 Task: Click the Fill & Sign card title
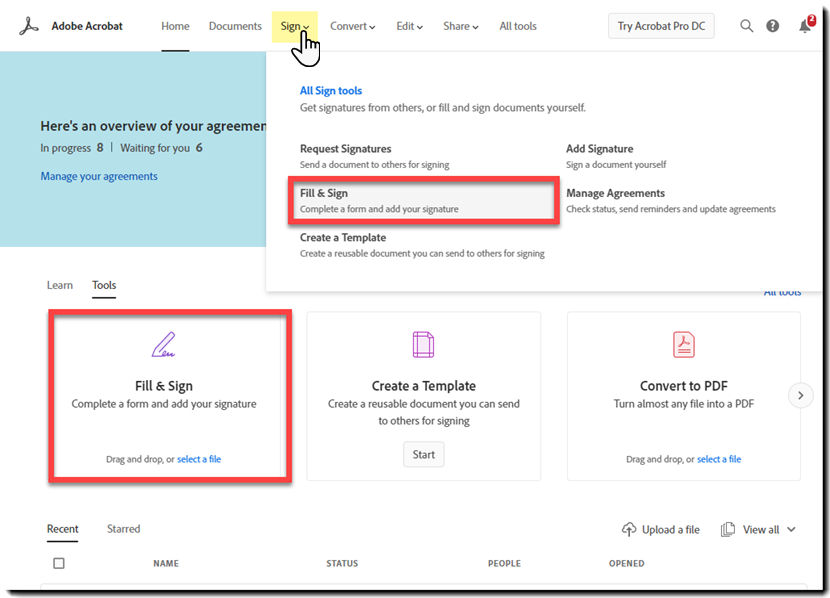point(164,386)
